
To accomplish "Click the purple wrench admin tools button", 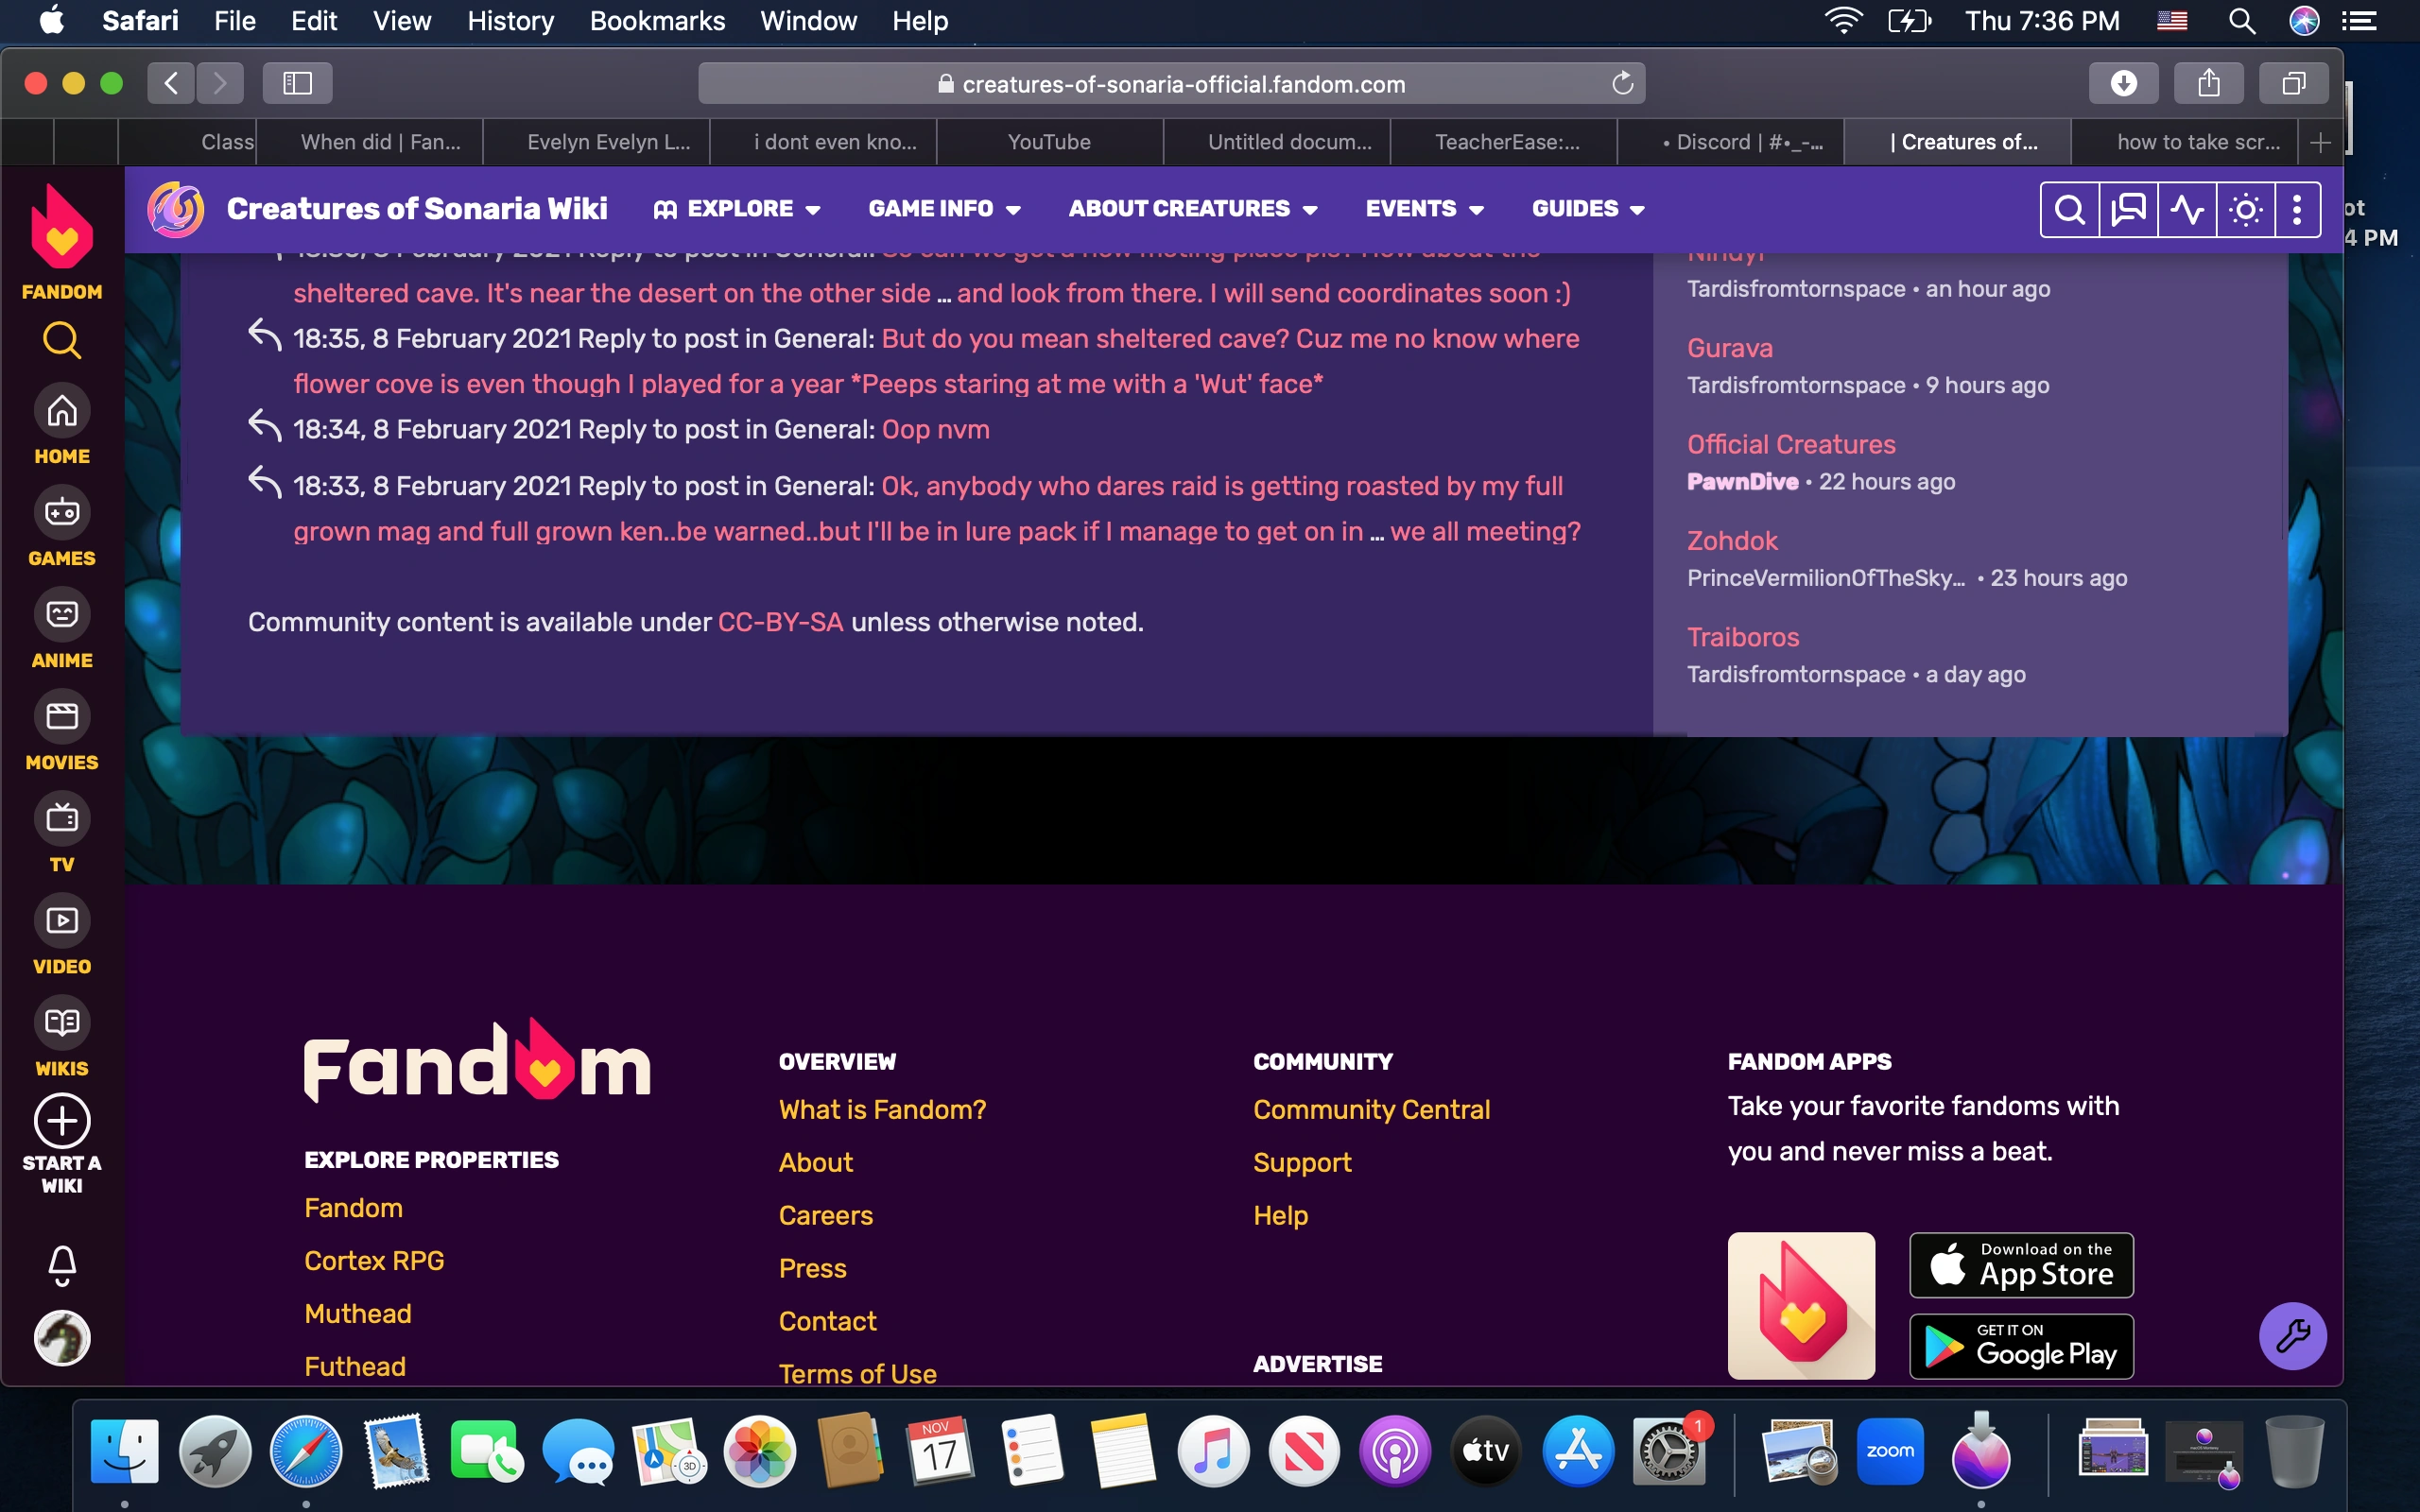I will pos(2292,1336).
